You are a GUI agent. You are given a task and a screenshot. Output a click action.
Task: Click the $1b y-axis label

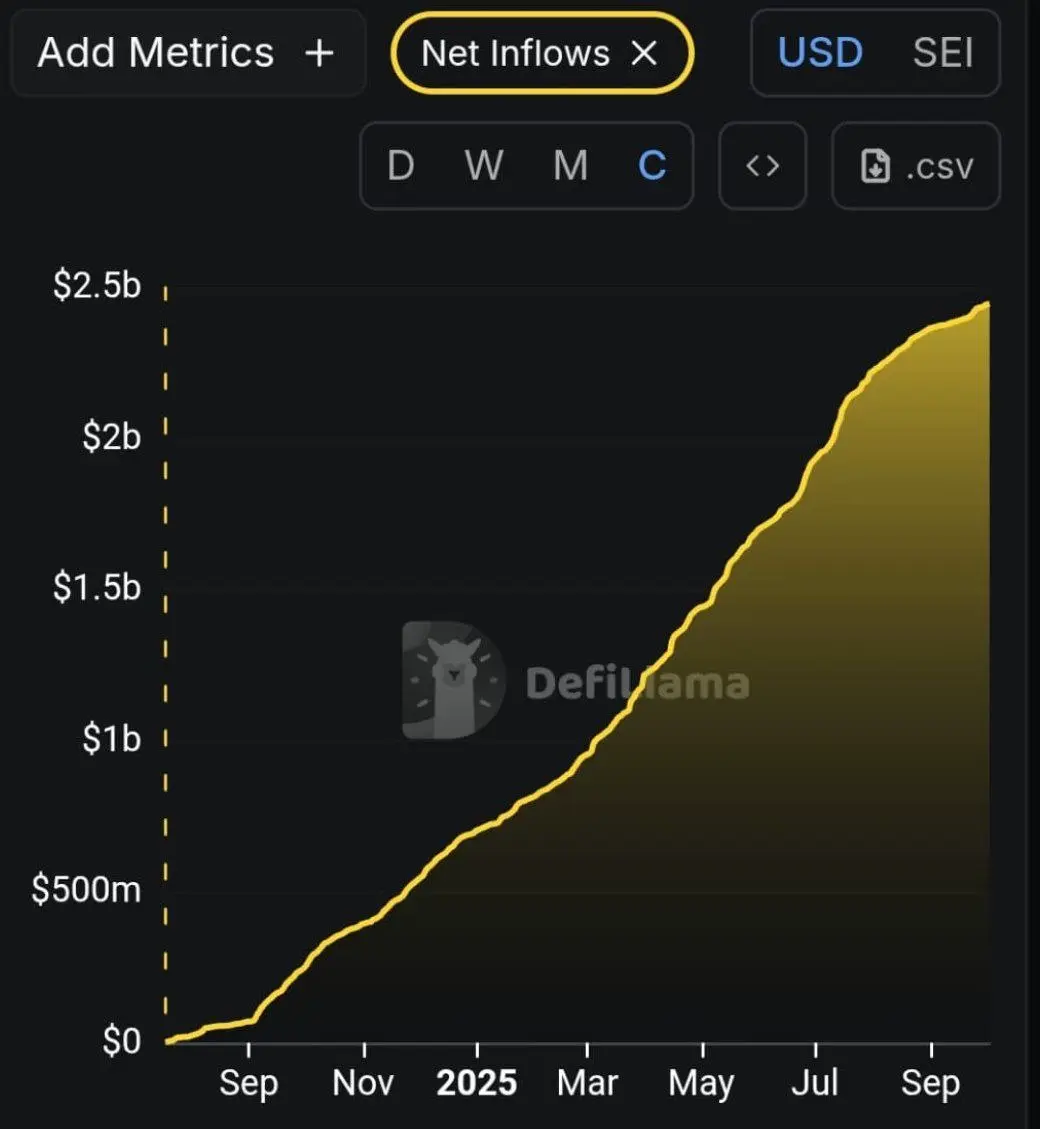[x=109, y=739]
